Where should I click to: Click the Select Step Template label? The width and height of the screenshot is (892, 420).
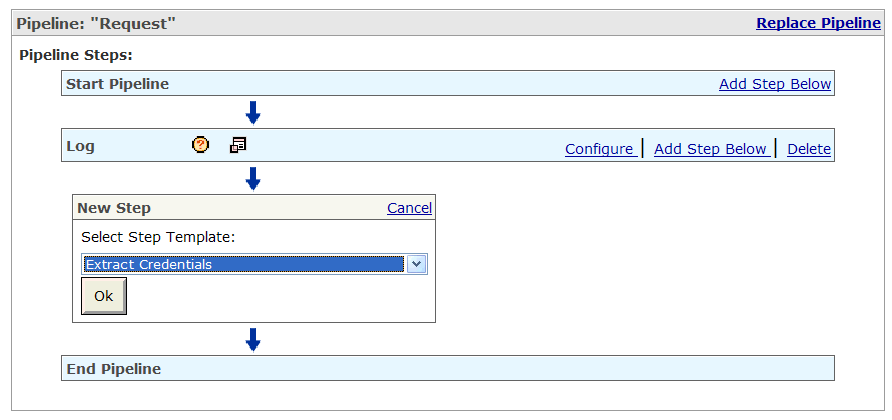pos(158,237)
